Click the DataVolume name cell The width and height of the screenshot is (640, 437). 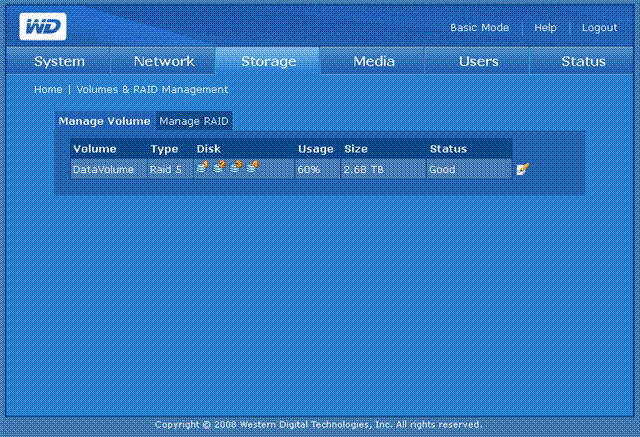(x=109, y=169)
